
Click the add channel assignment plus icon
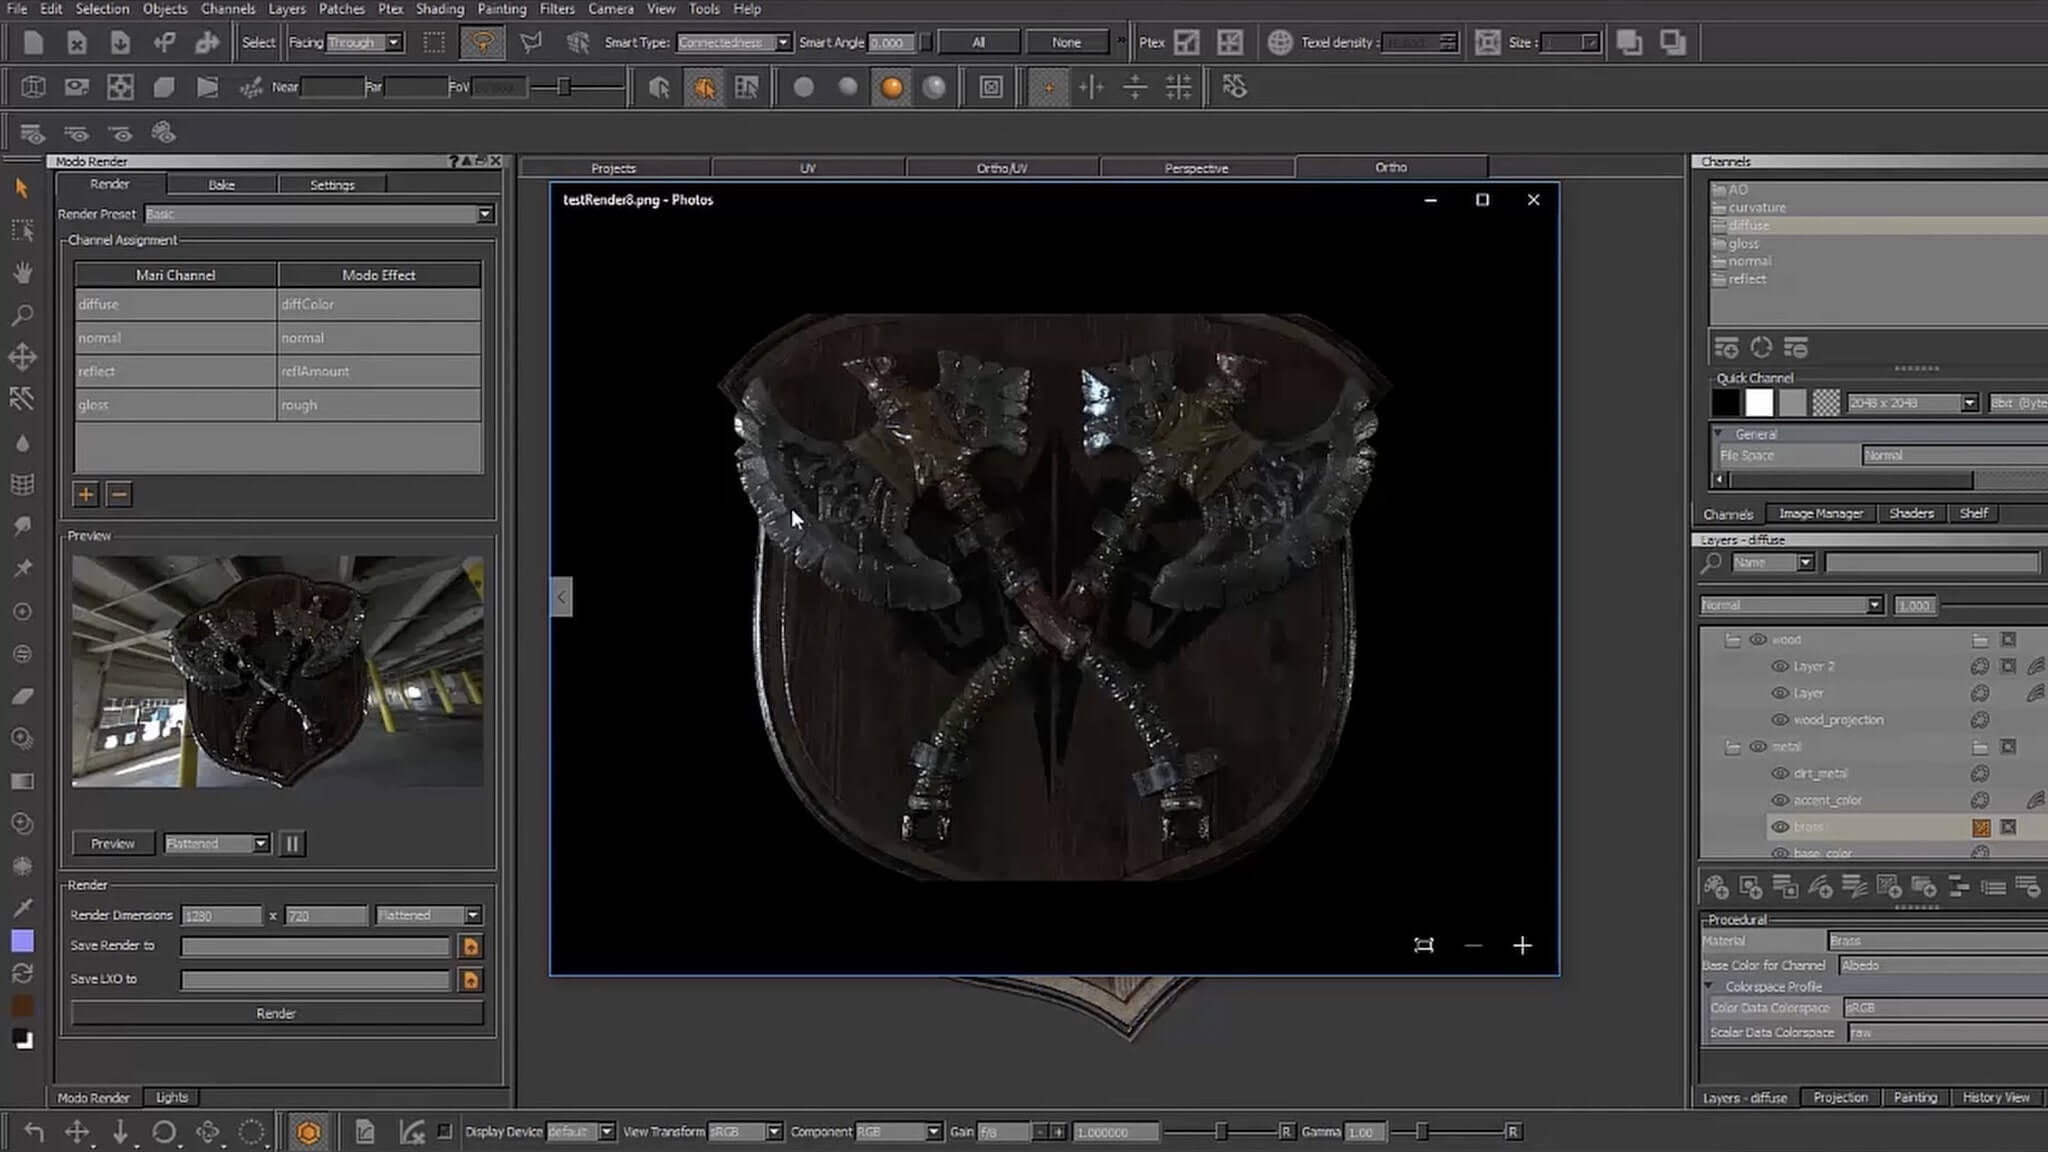coord(85,494)
